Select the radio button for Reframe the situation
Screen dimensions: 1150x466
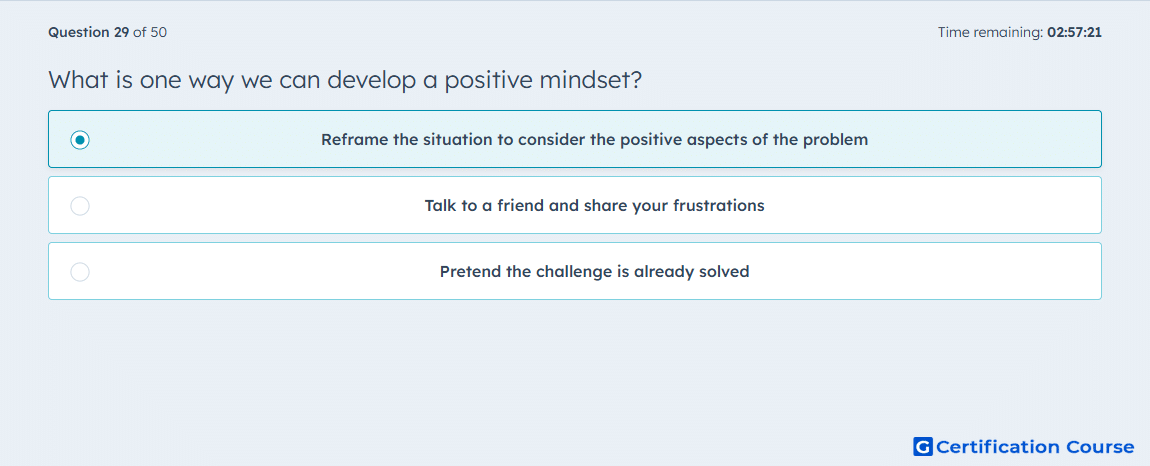point(80,139)
